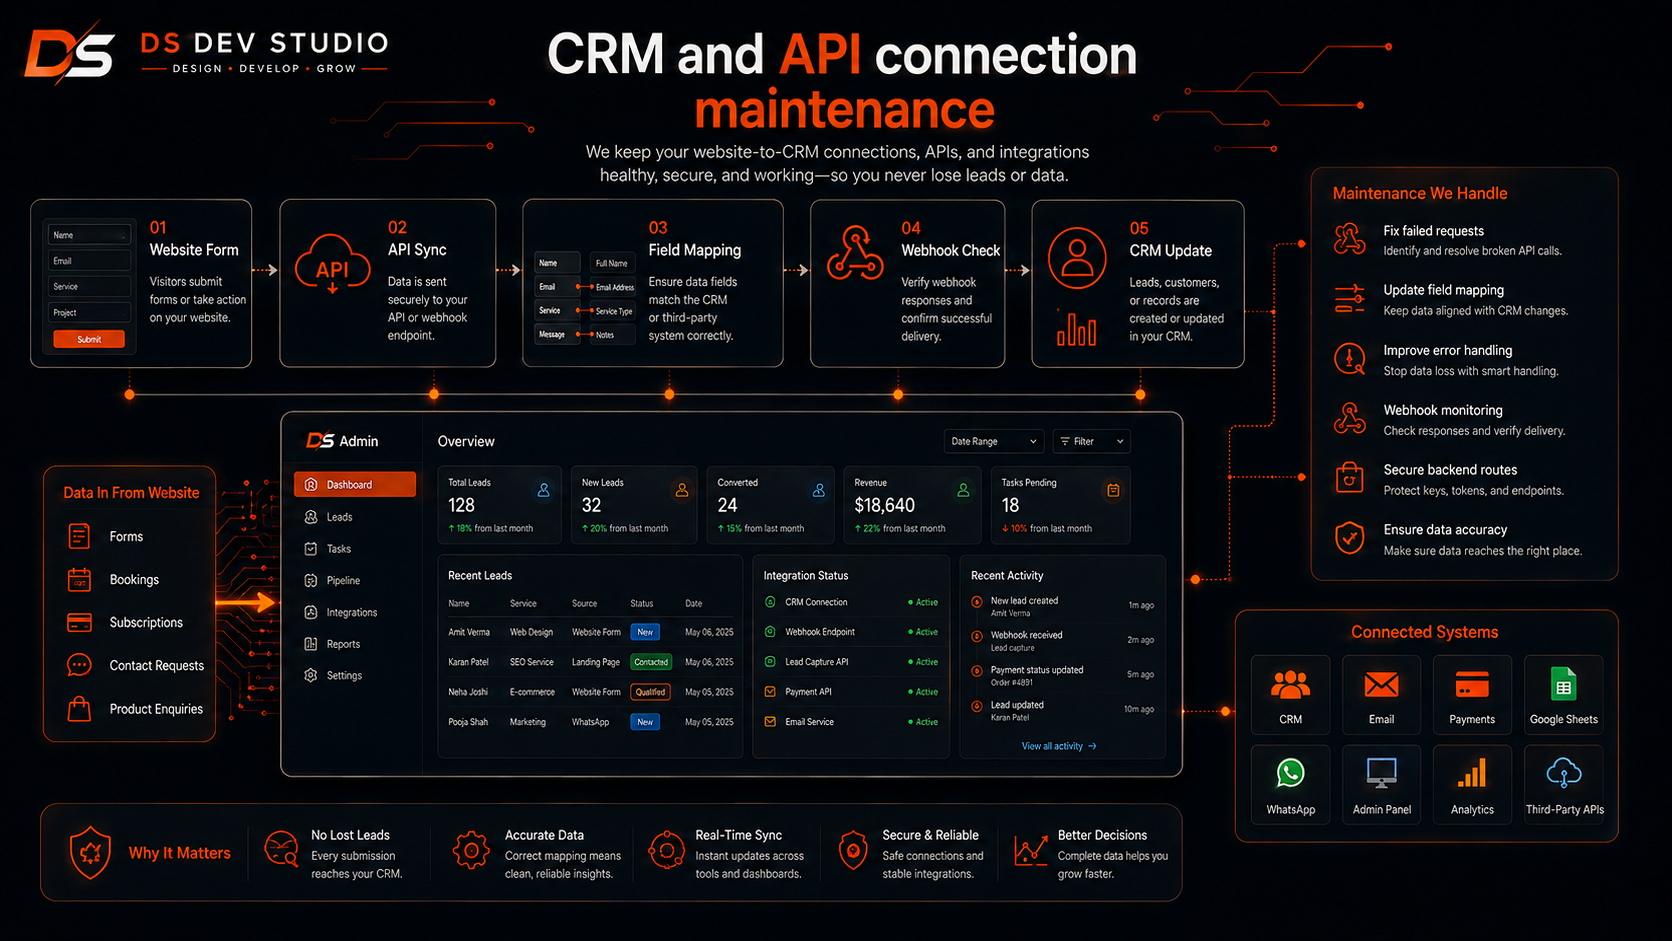Viewport: 1672px width, 941px height.
Task: Click the No Lost Leads icon
Action: (281, 850)
